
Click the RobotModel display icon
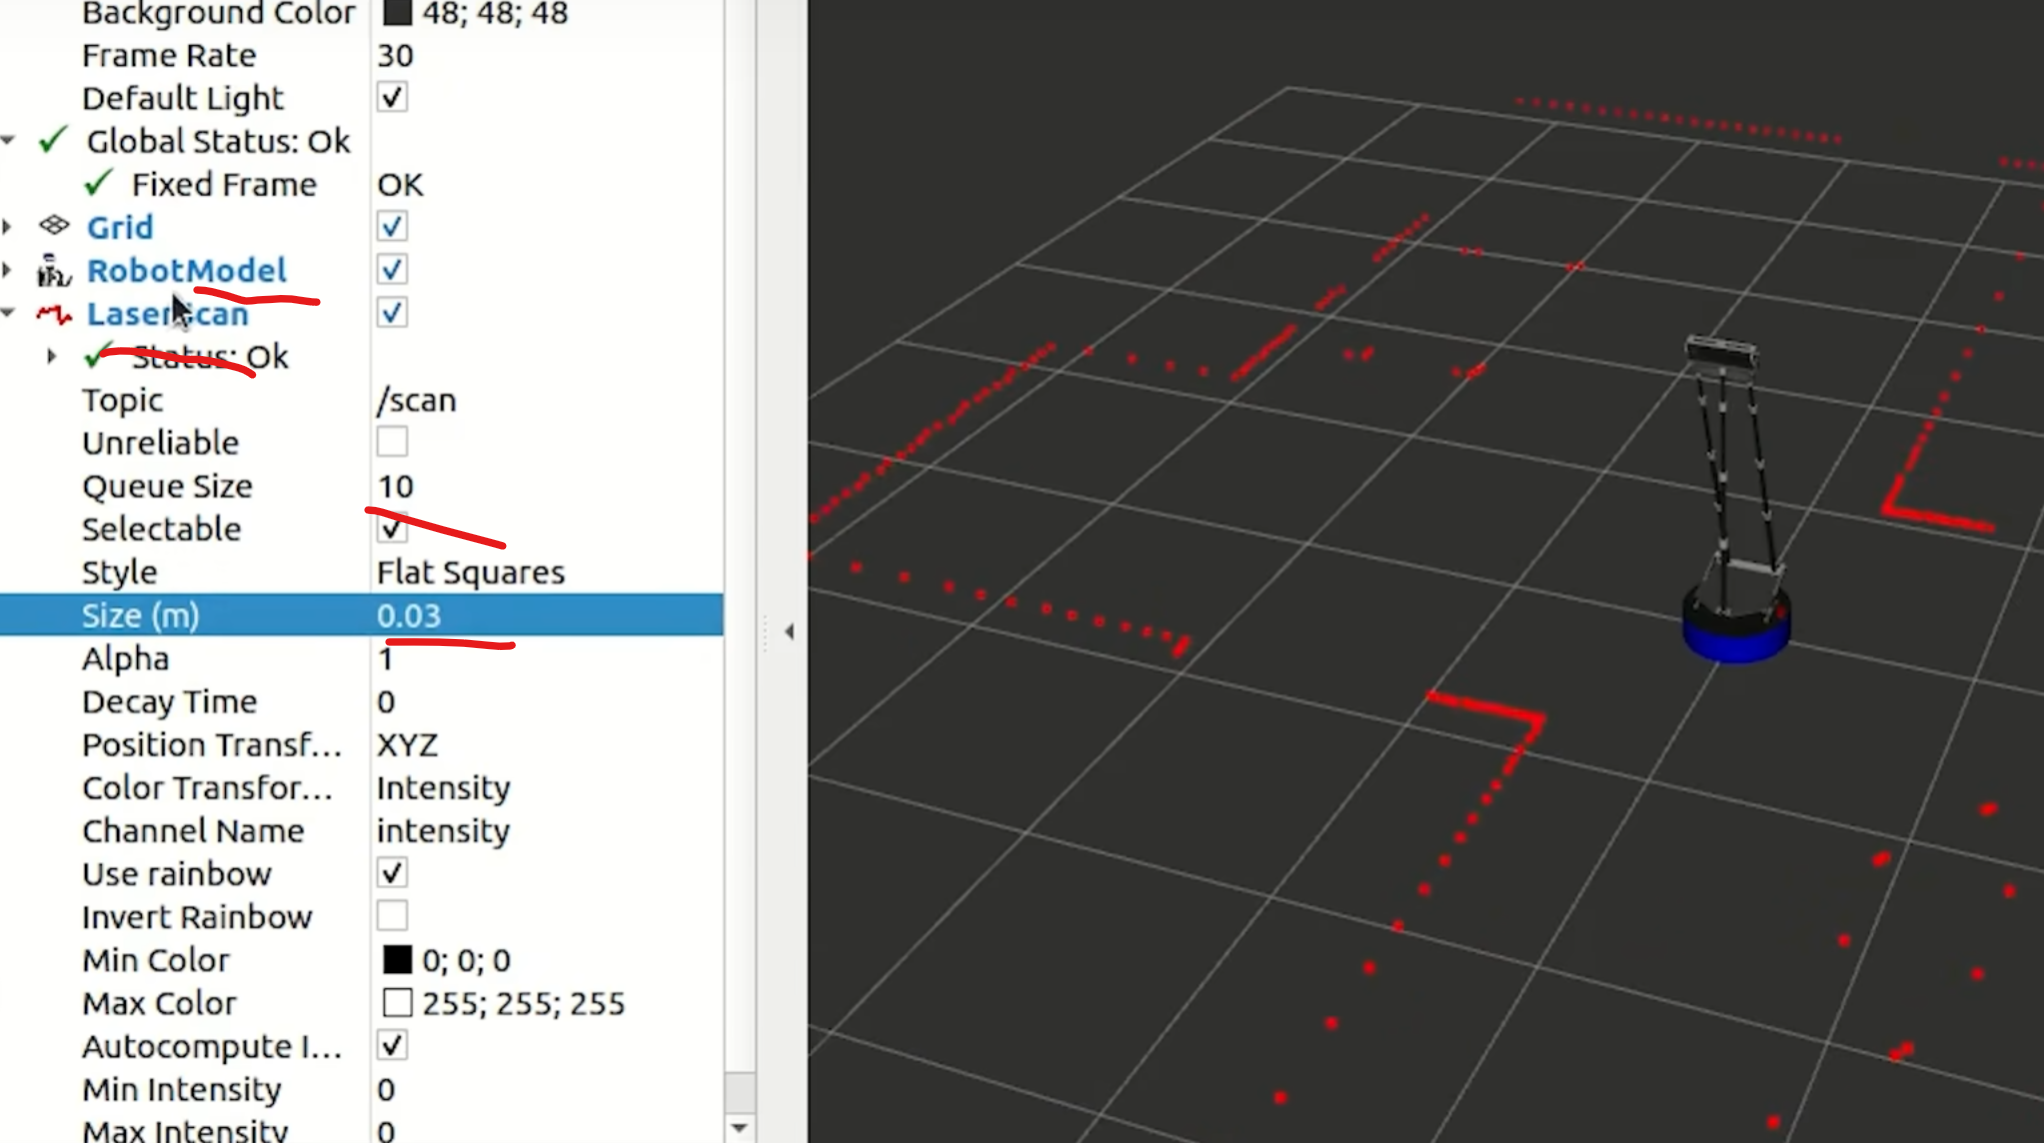[x=53, y=270]
